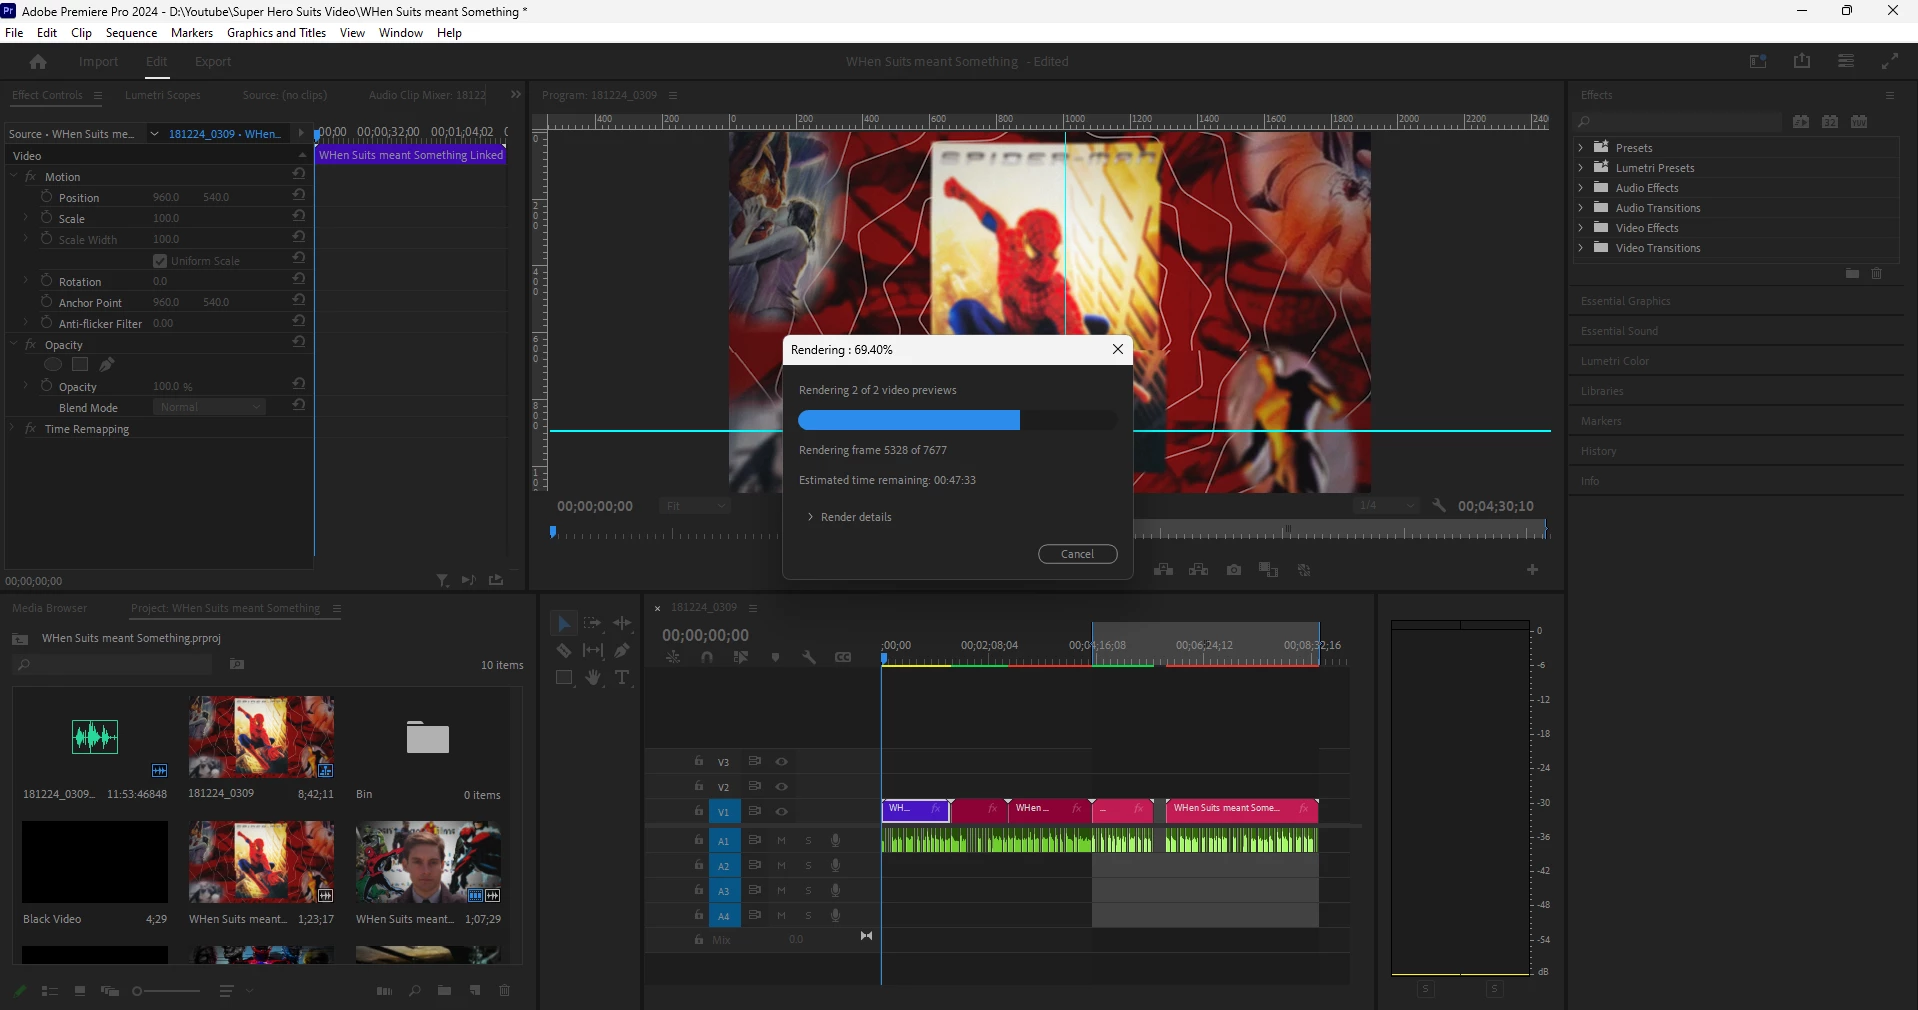Screen dimensions: 1918x1010
Task: Go to the Import workspace
Action: tap(98, 62)
